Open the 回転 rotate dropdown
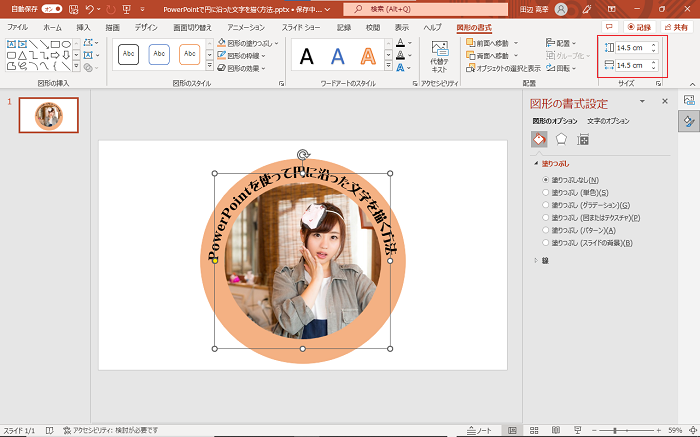 coord(561,68)
